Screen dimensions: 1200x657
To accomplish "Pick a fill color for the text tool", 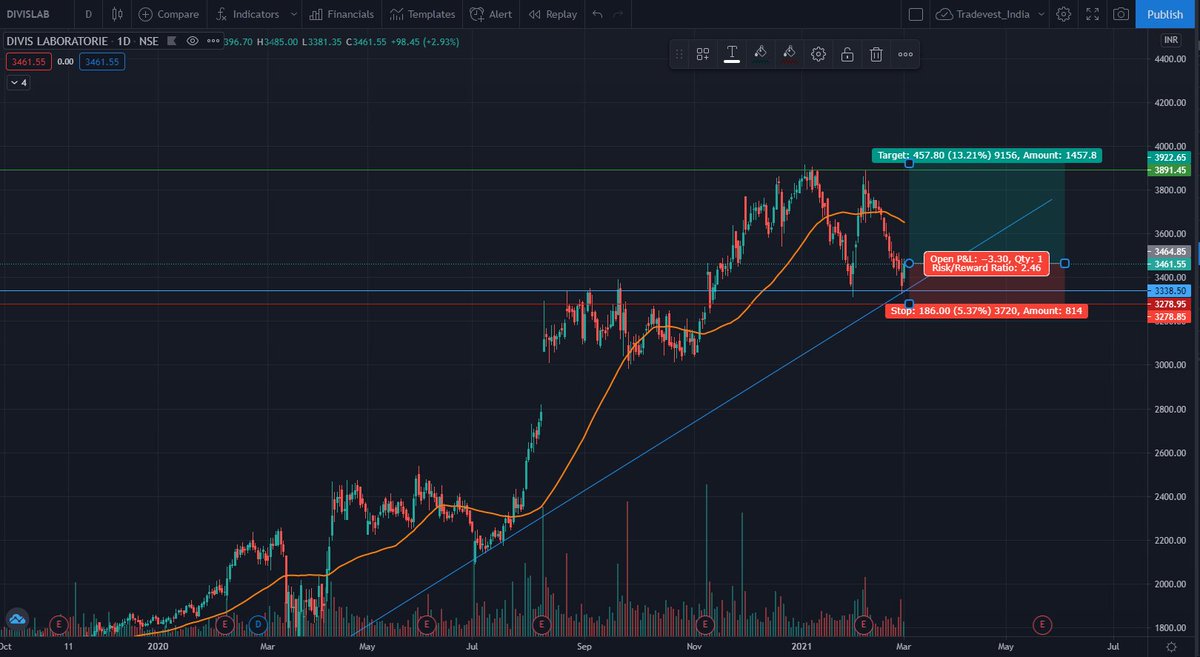I will [x=761, y=54].
